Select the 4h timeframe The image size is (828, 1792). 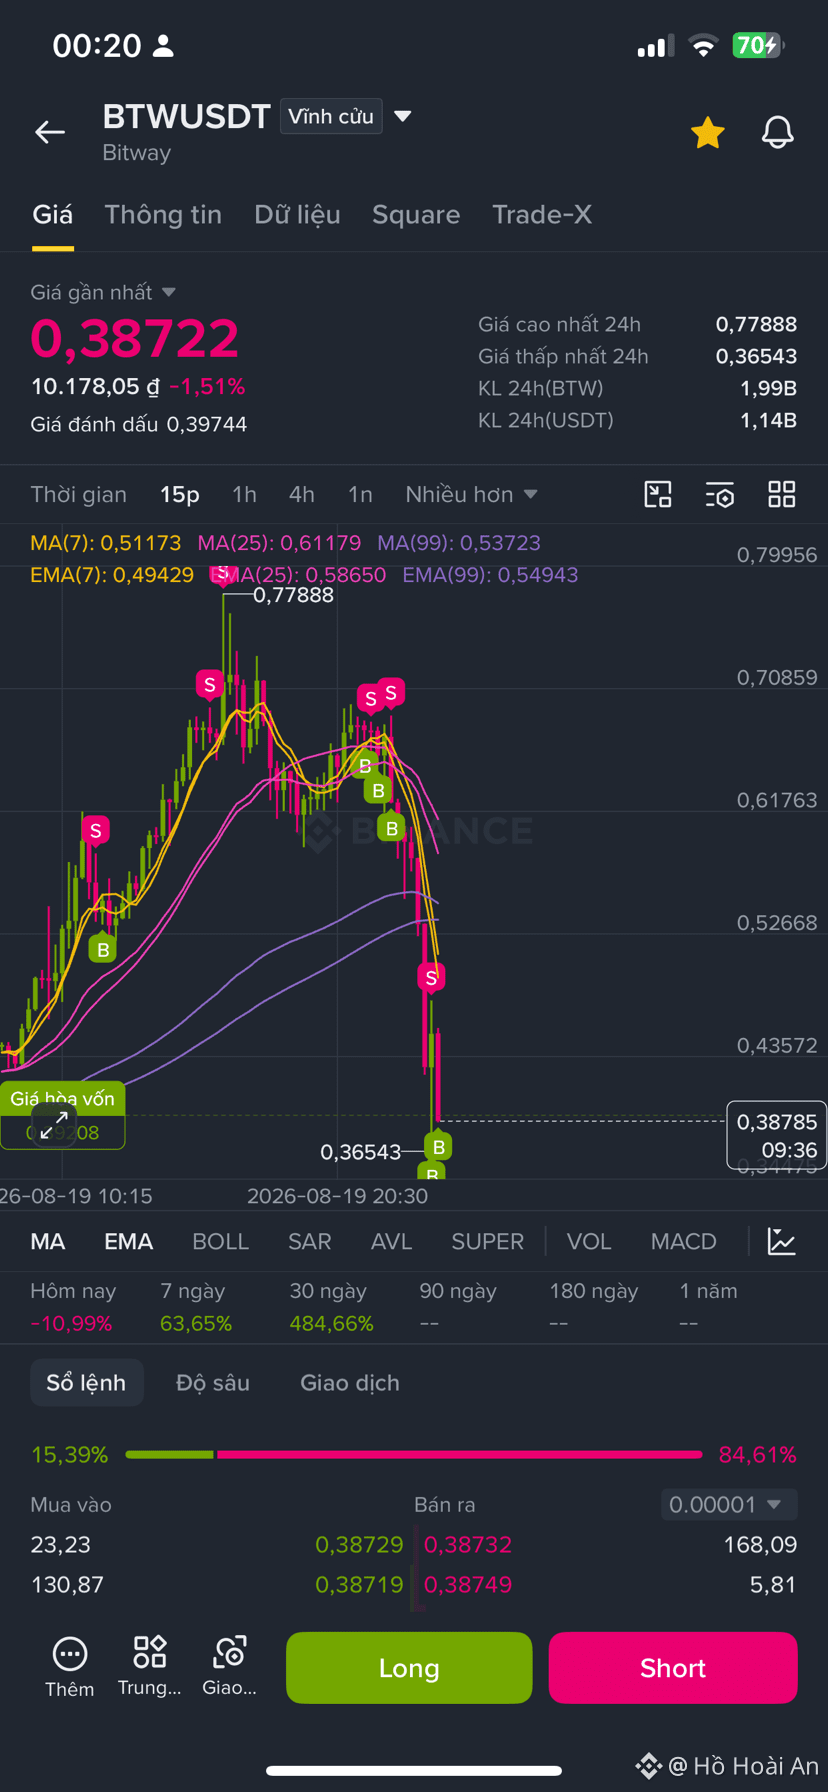(302, 494)
